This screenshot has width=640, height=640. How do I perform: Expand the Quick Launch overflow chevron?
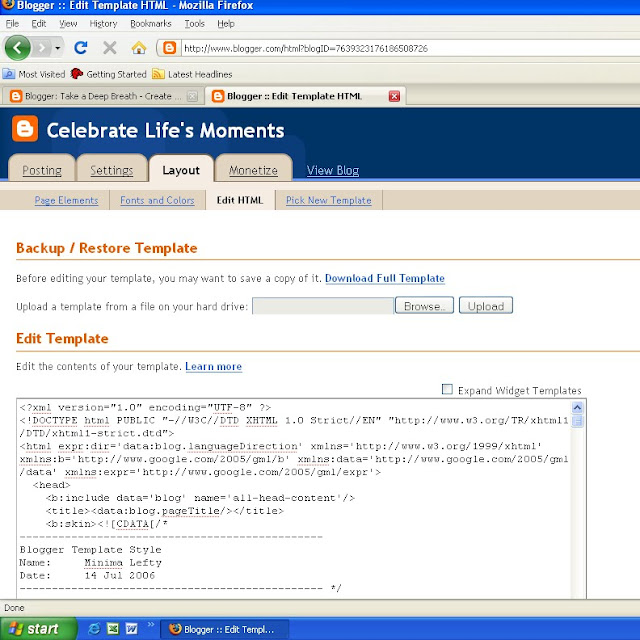click(151, 624)
